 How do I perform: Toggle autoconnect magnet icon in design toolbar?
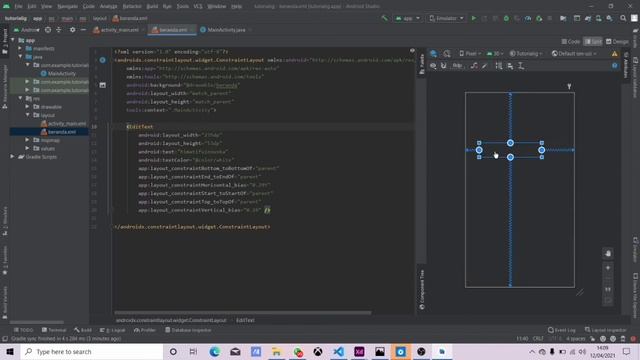click(444, 66)
